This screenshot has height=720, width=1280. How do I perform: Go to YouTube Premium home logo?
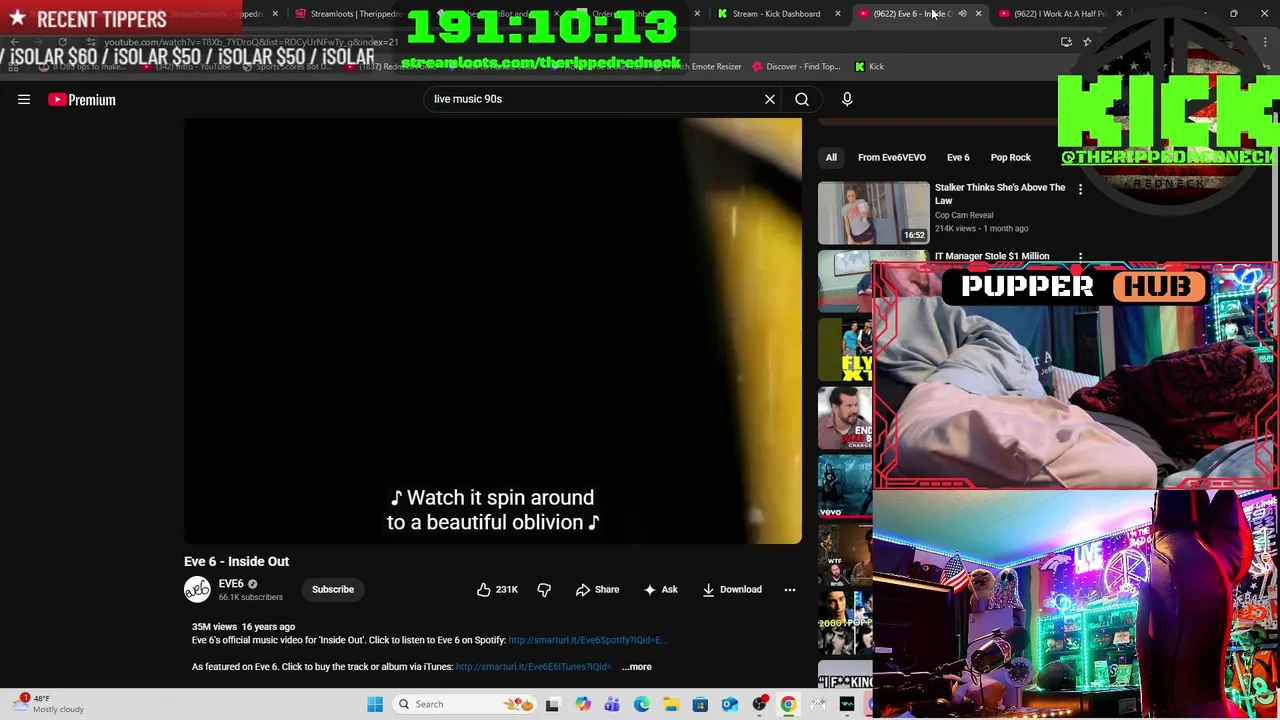[x=82, y=99]
